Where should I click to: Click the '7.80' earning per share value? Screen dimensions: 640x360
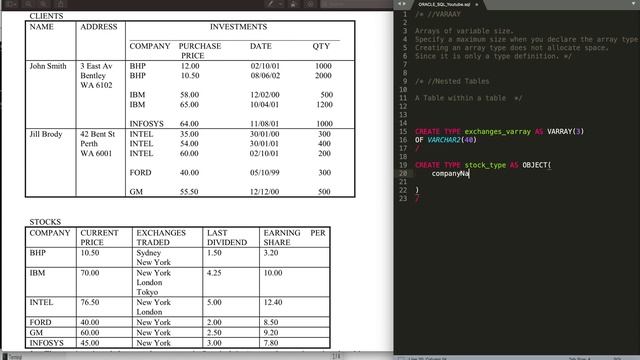(271, 343)
